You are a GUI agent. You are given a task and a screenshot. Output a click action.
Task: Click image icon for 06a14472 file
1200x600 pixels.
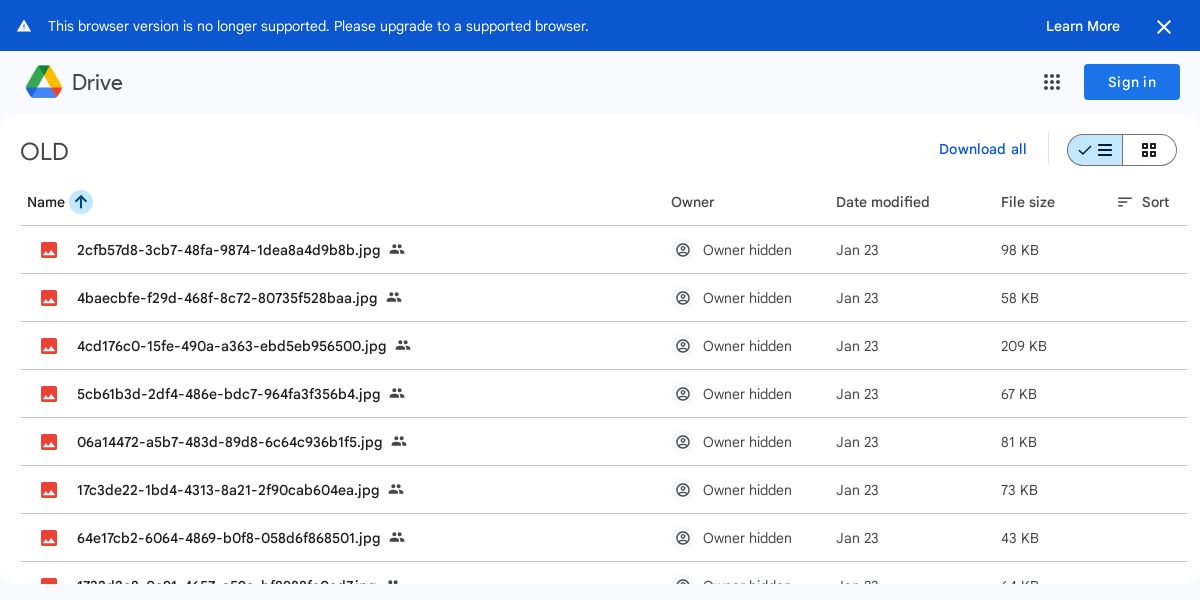tap(49, 442)
